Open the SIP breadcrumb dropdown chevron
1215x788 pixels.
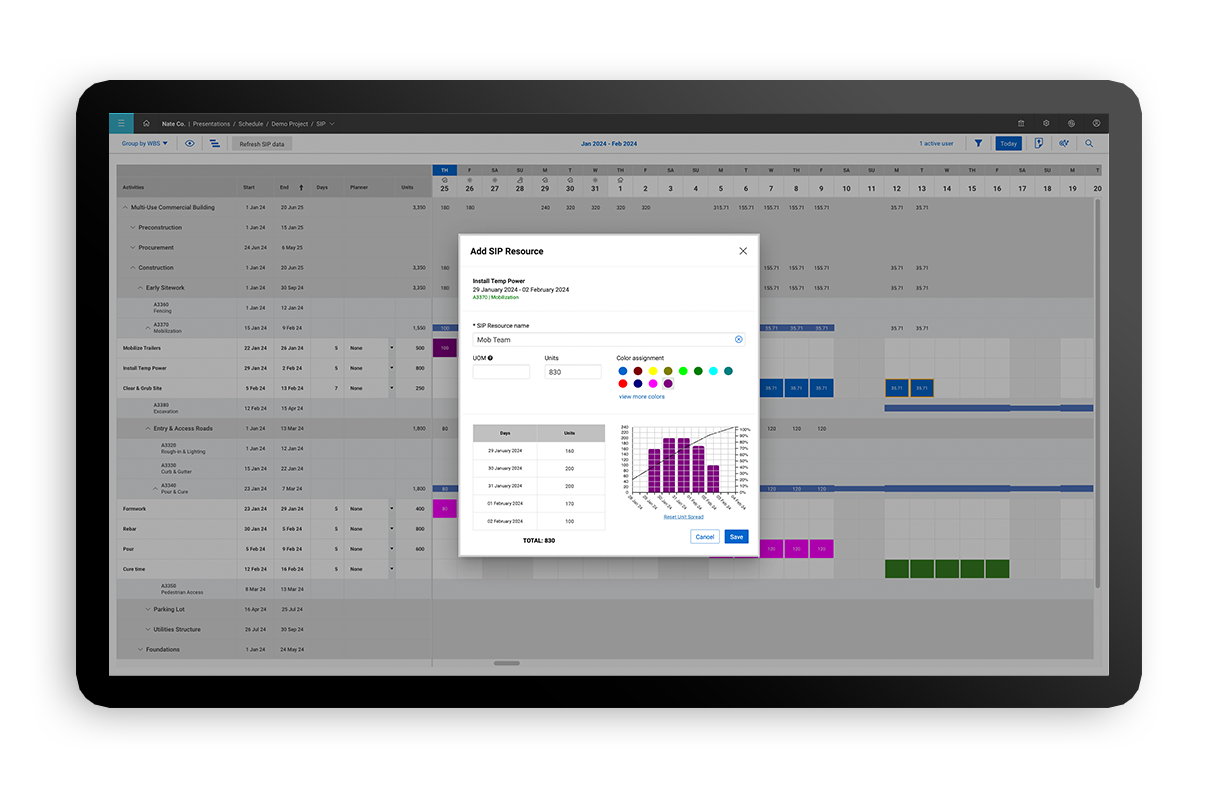(x=332, y=124)
